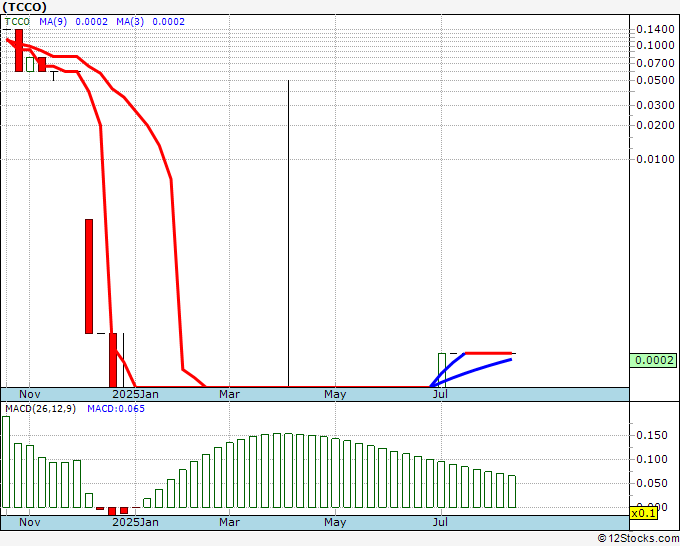Select the green 0.0002 current price tag
This screenshot has width=680, height=546.
point(655,360)
